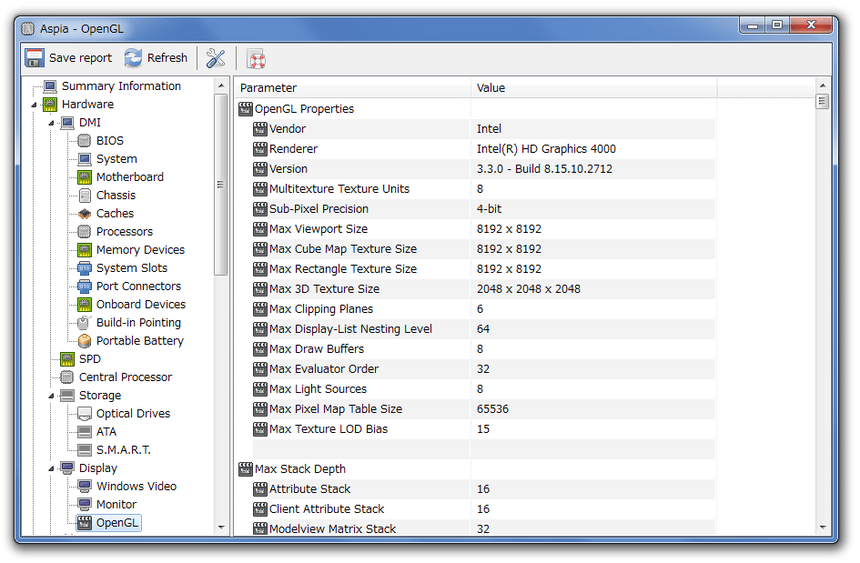The width and height of the screenshot is (860, 563).
Task: Collapse the Display tree node
Action: (51, 469)
